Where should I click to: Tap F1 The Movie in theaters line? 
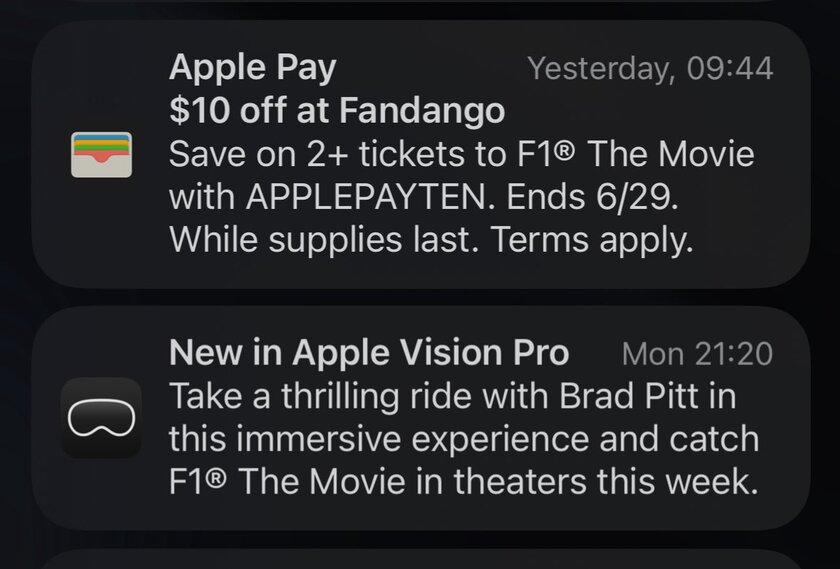tap(463, 481)
